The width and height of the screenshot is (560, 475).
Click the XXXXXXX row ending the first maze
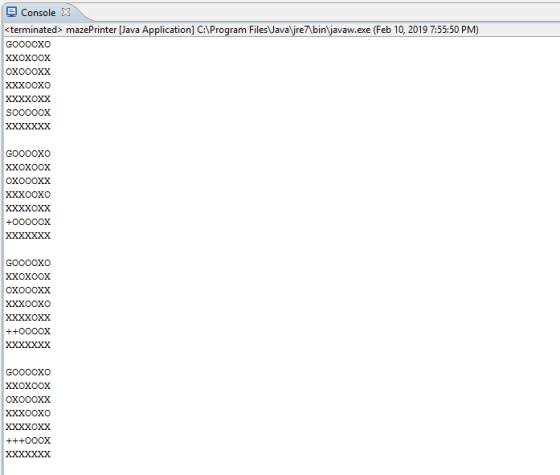pos(28,126)
